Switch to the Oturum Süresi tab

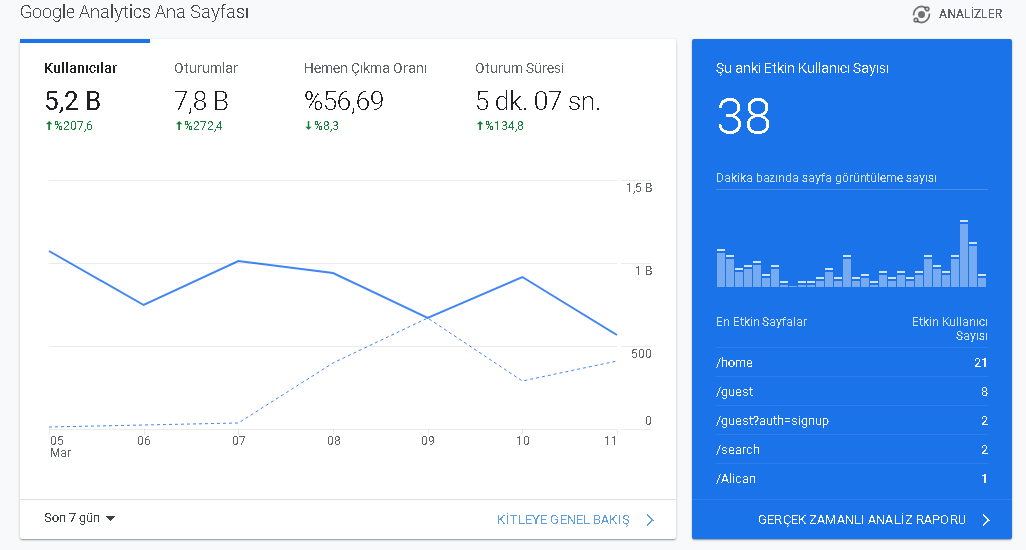(x=538, y=98)
